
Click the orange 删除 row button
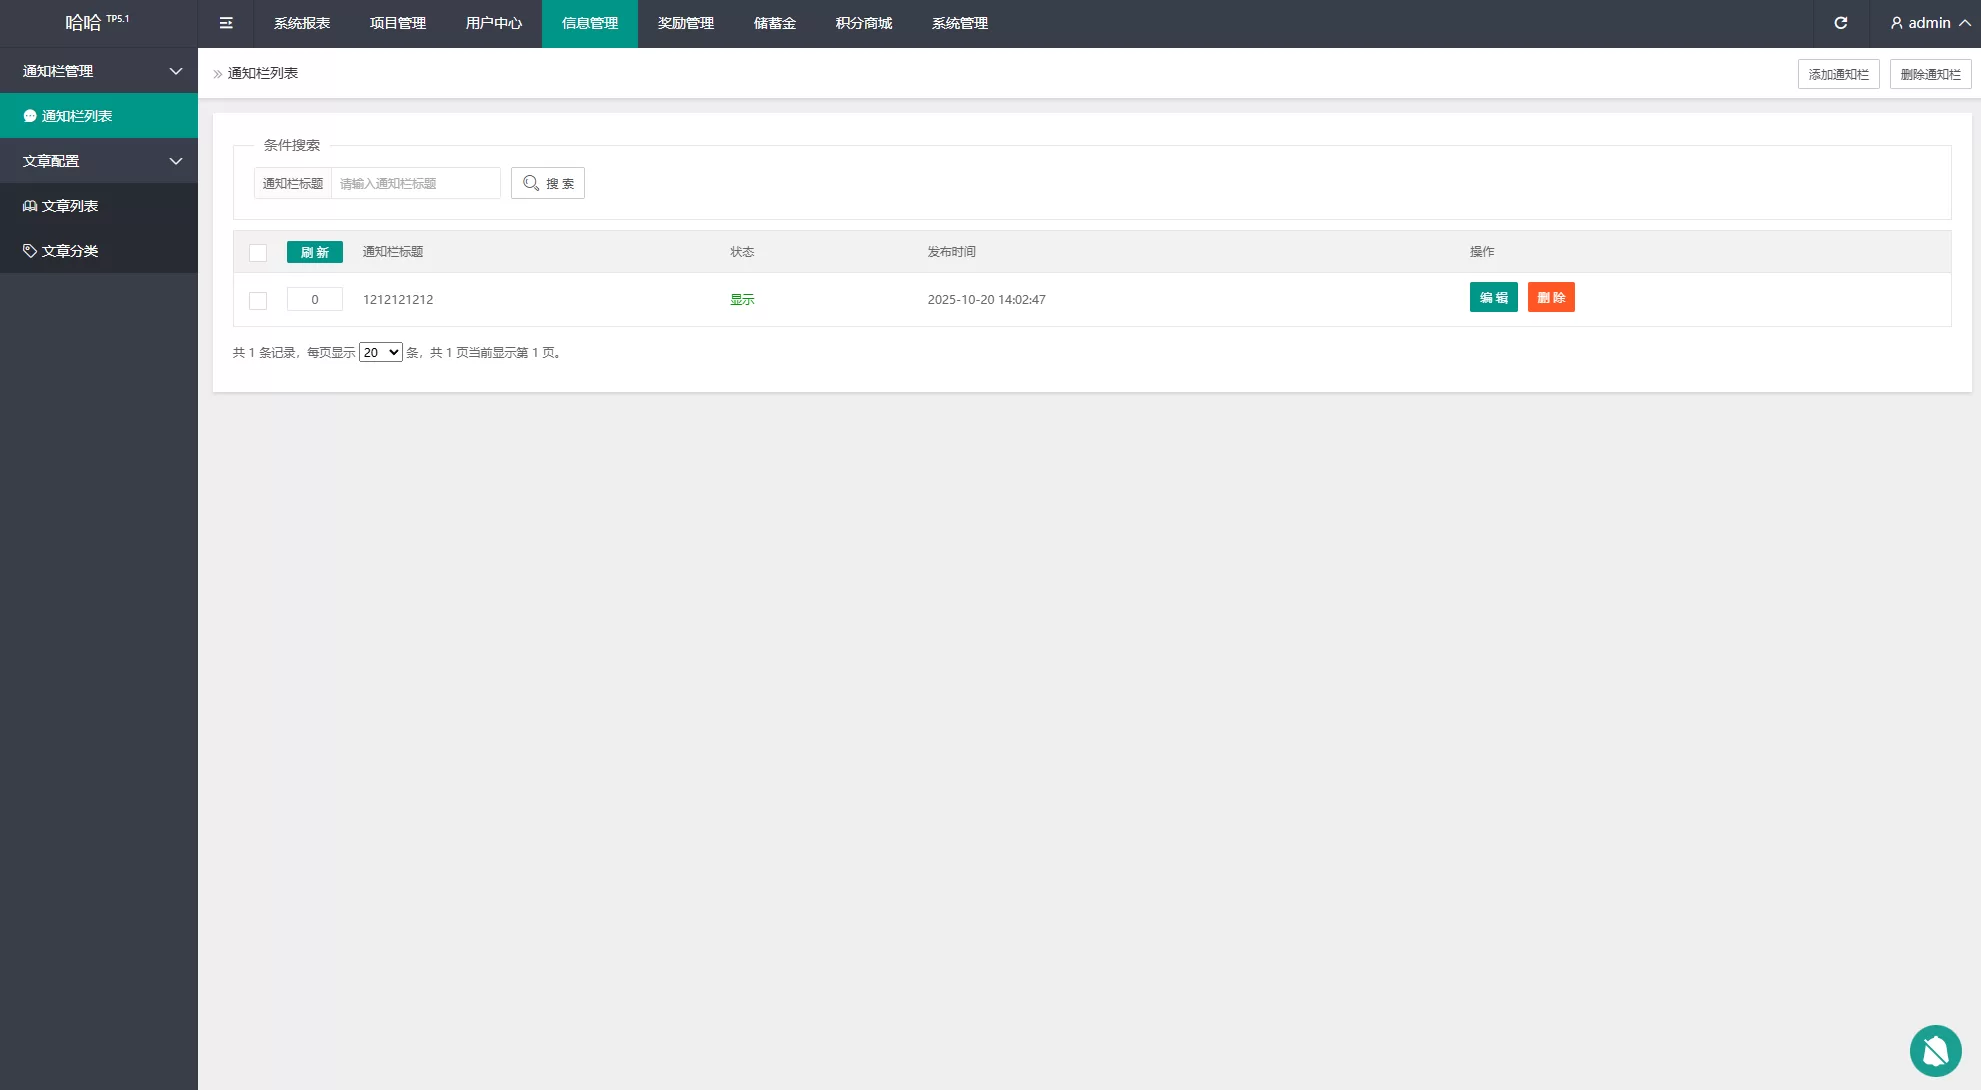[1551, 297]
